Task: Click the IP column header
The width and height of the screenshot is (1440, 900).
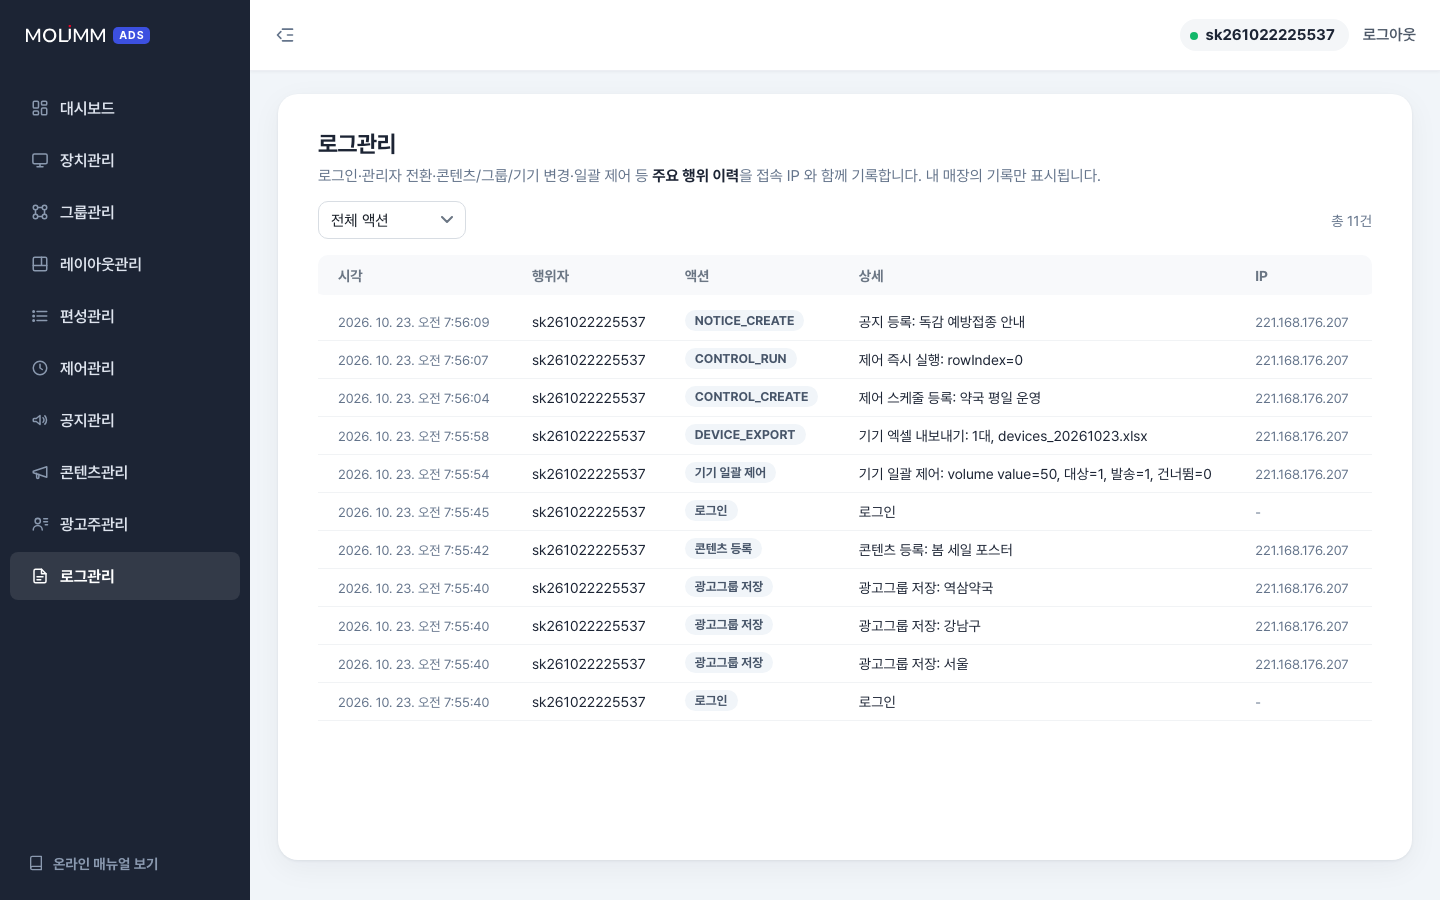Action: pos(1261,276)
